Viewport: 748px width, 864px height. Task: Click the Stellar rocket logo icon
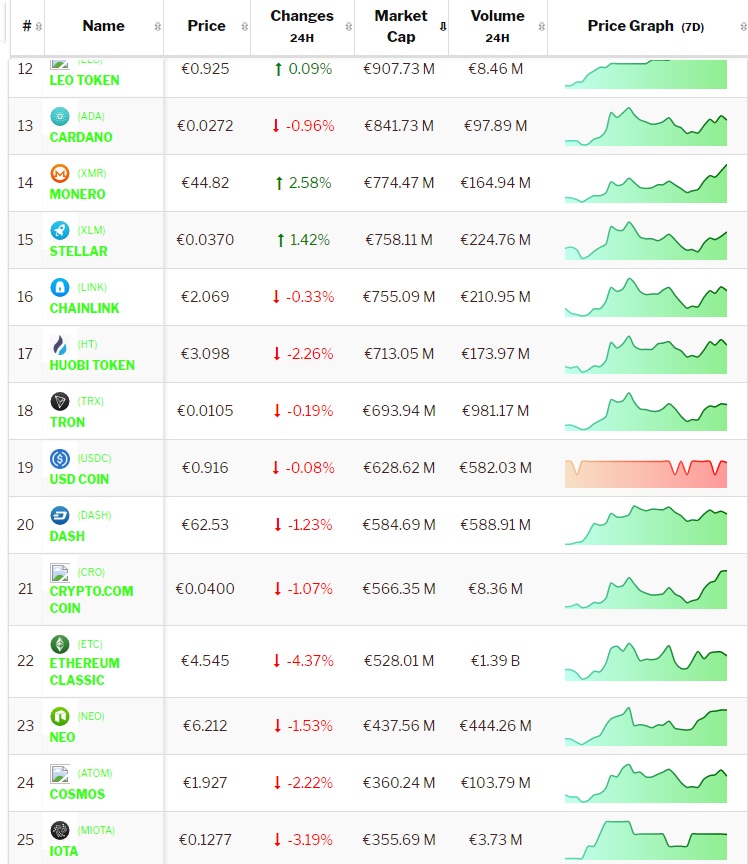point(60,230)
